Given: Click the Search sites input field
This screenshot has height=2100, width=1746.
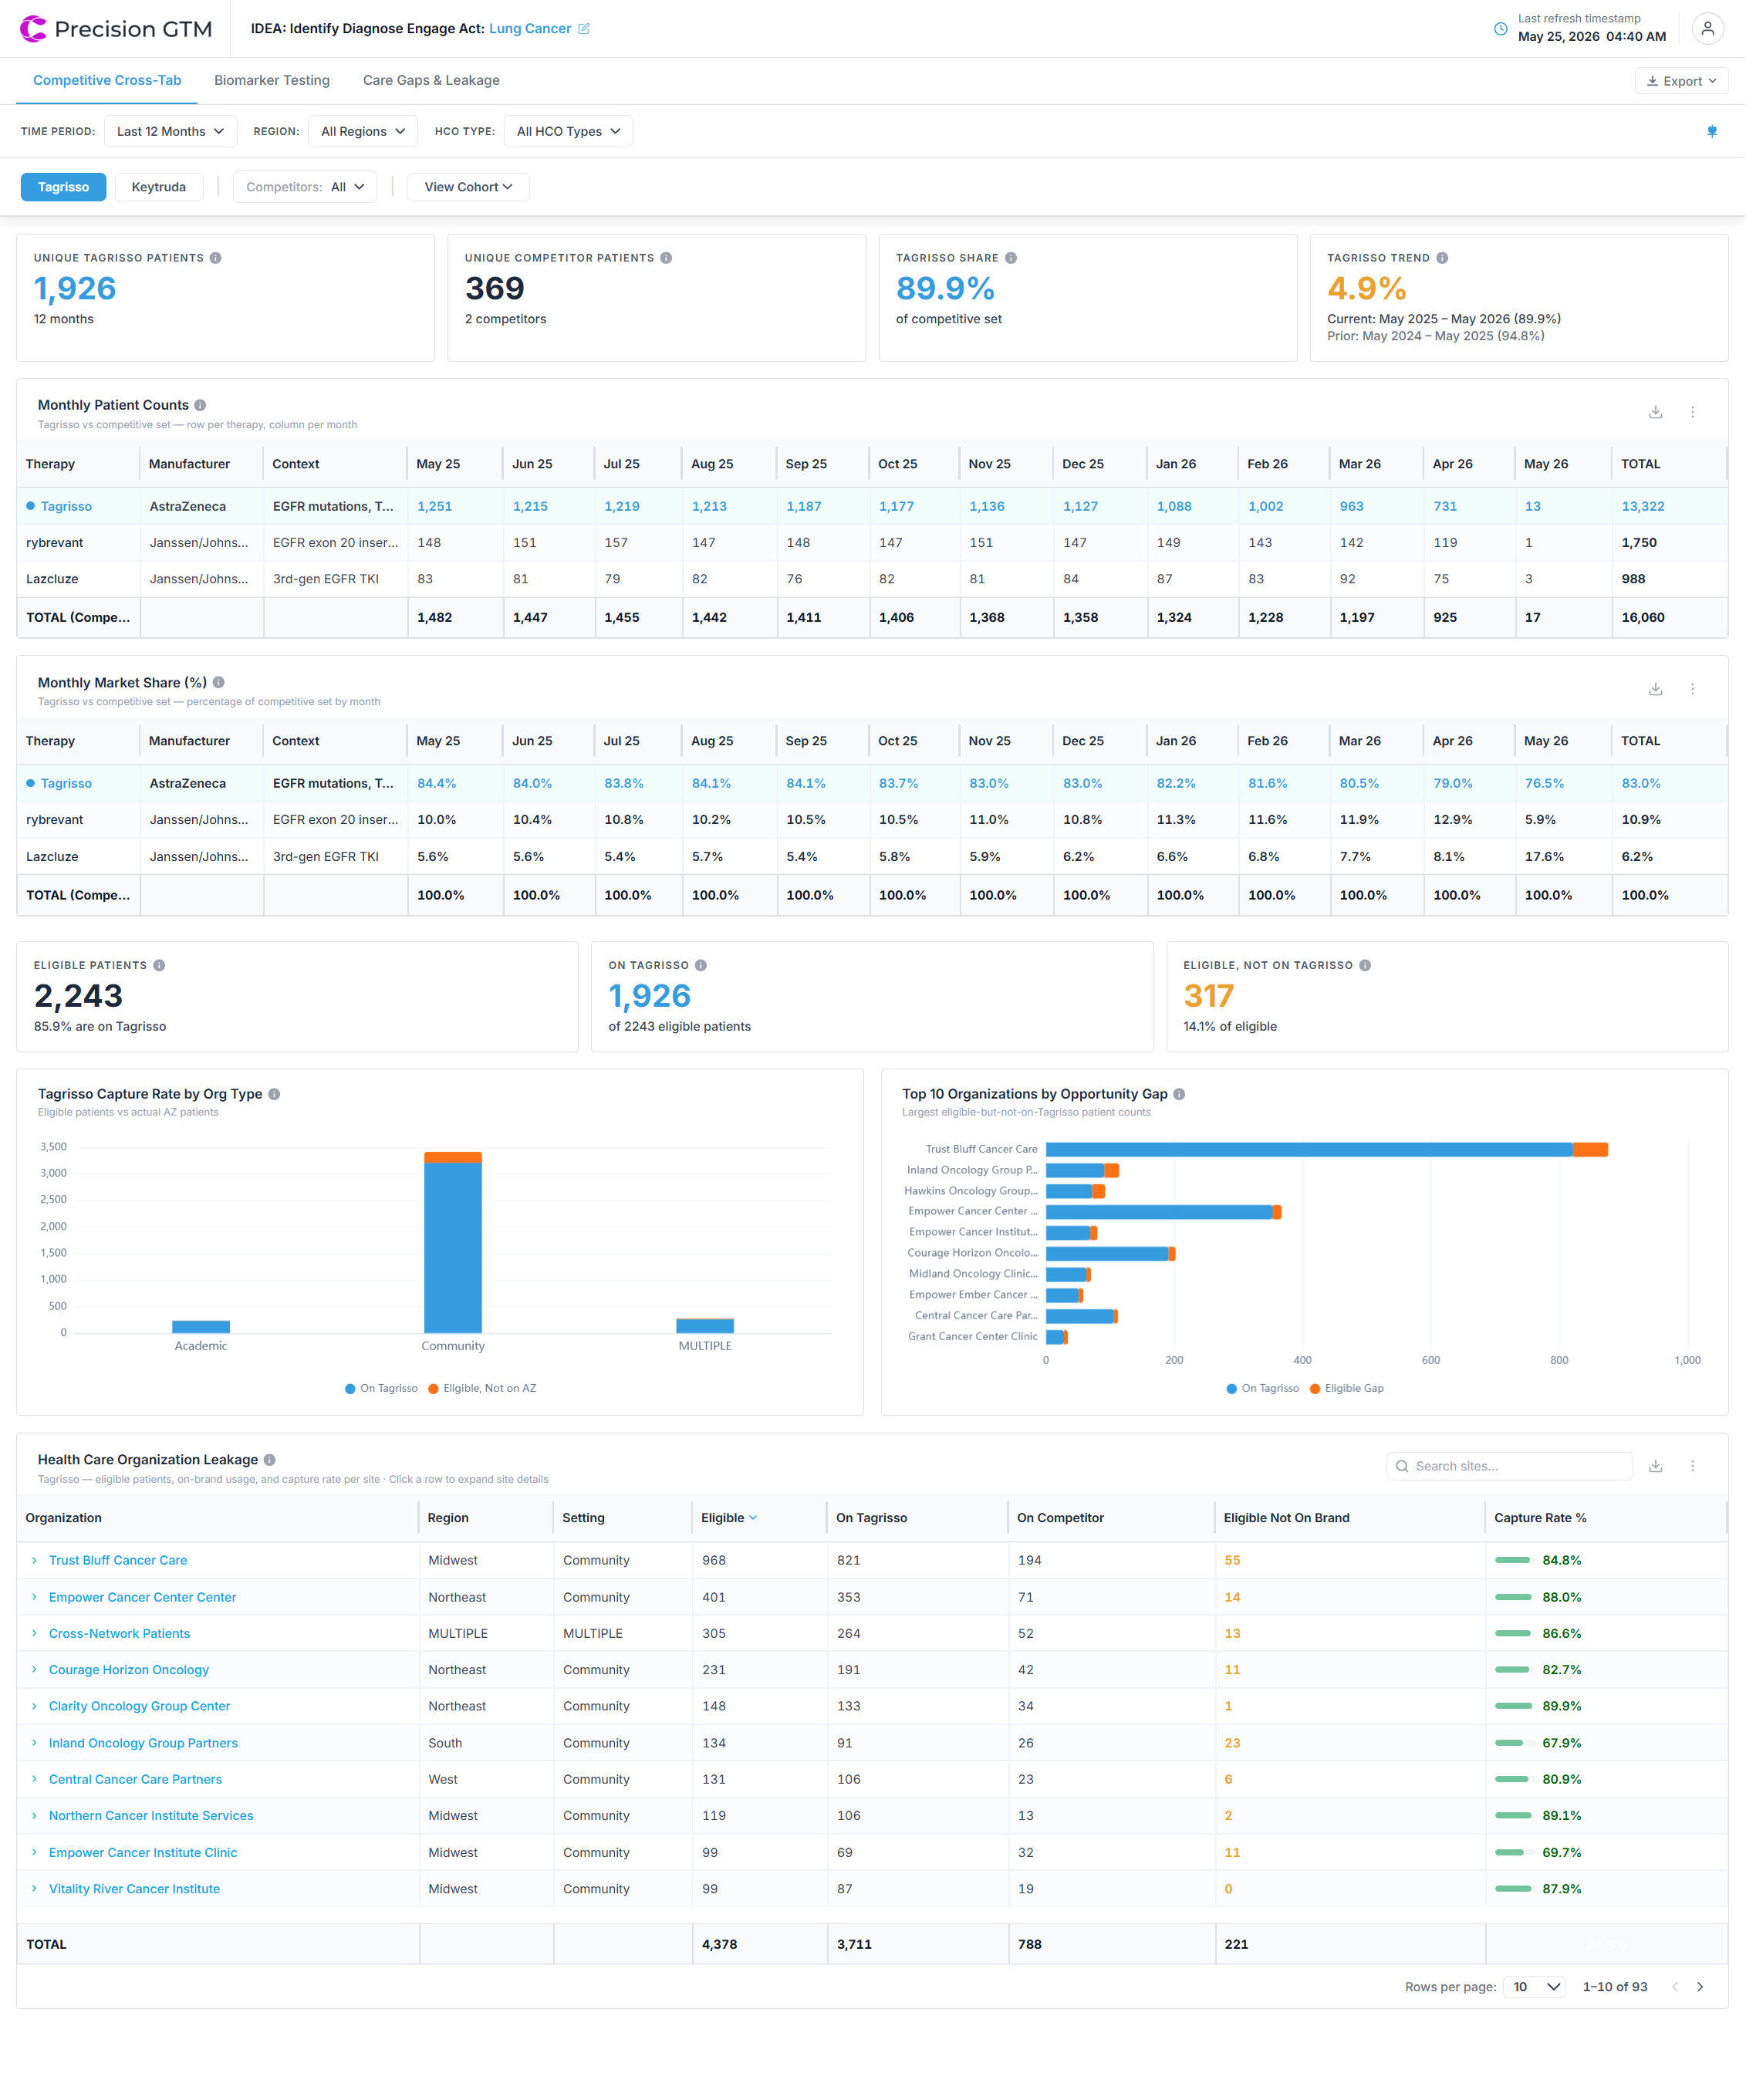Looking at the screenshot, I should coord(1509,1466).
